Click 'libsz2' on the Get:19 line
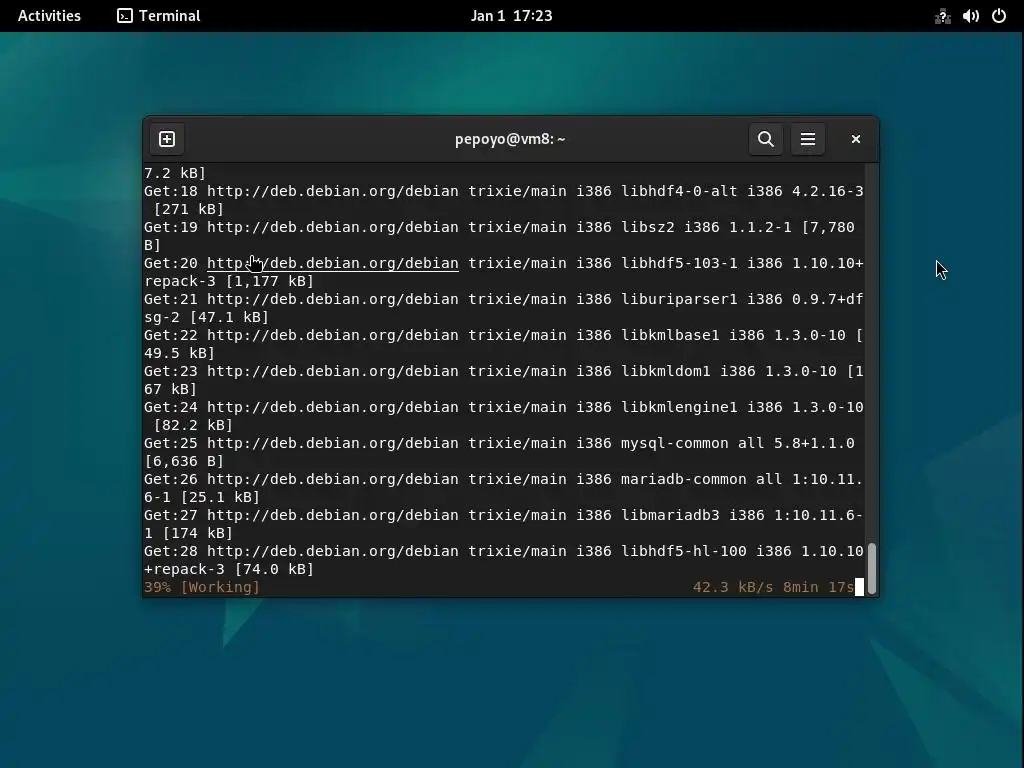This screenshot has height=768, width=1024. click(x=648, y=227)
